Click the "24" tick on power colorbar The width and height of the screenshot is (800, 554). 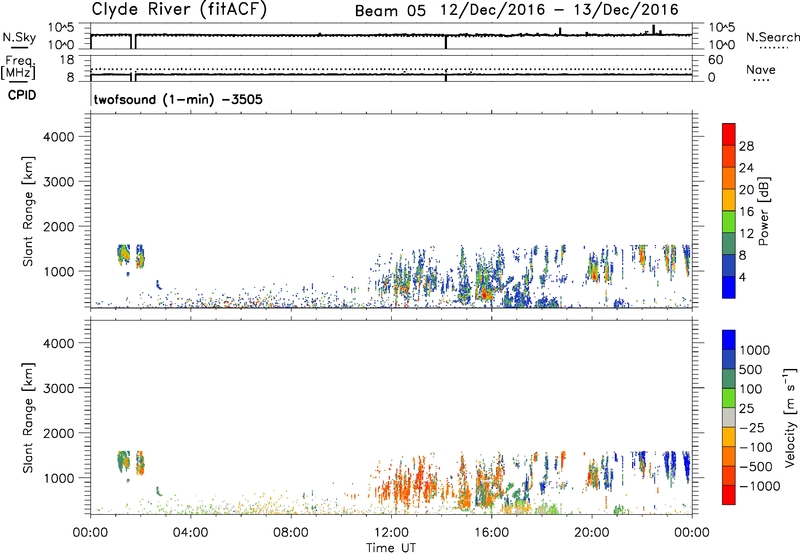pyautogui.click(x=746, y=168)
